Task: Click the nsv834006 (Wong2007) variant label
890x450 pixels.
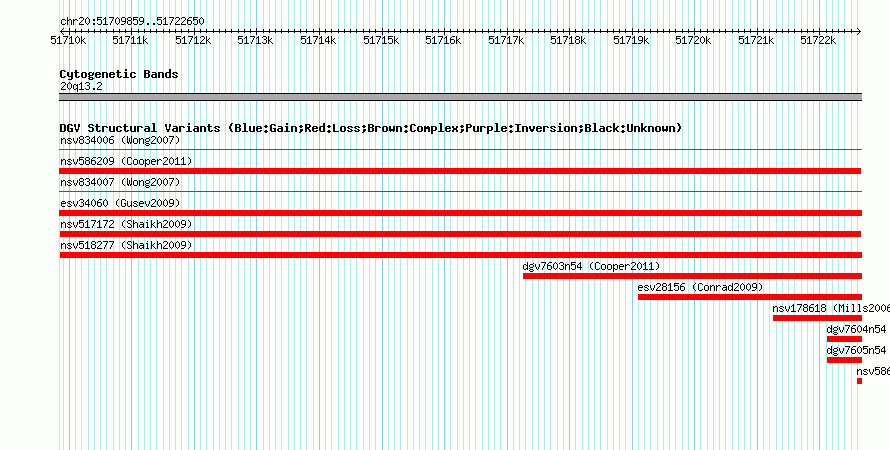Action: click(120, 140)
